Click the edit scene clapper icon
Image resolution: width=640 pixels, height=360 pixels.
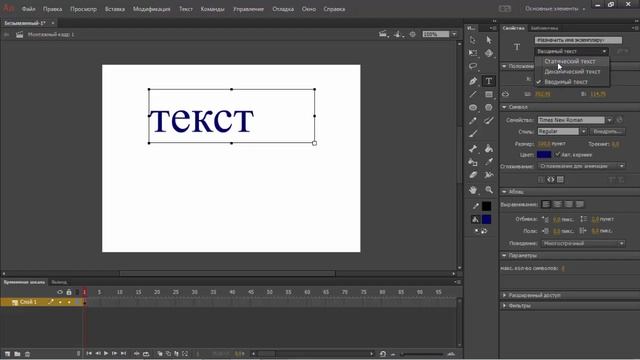(x=383, y=34)
